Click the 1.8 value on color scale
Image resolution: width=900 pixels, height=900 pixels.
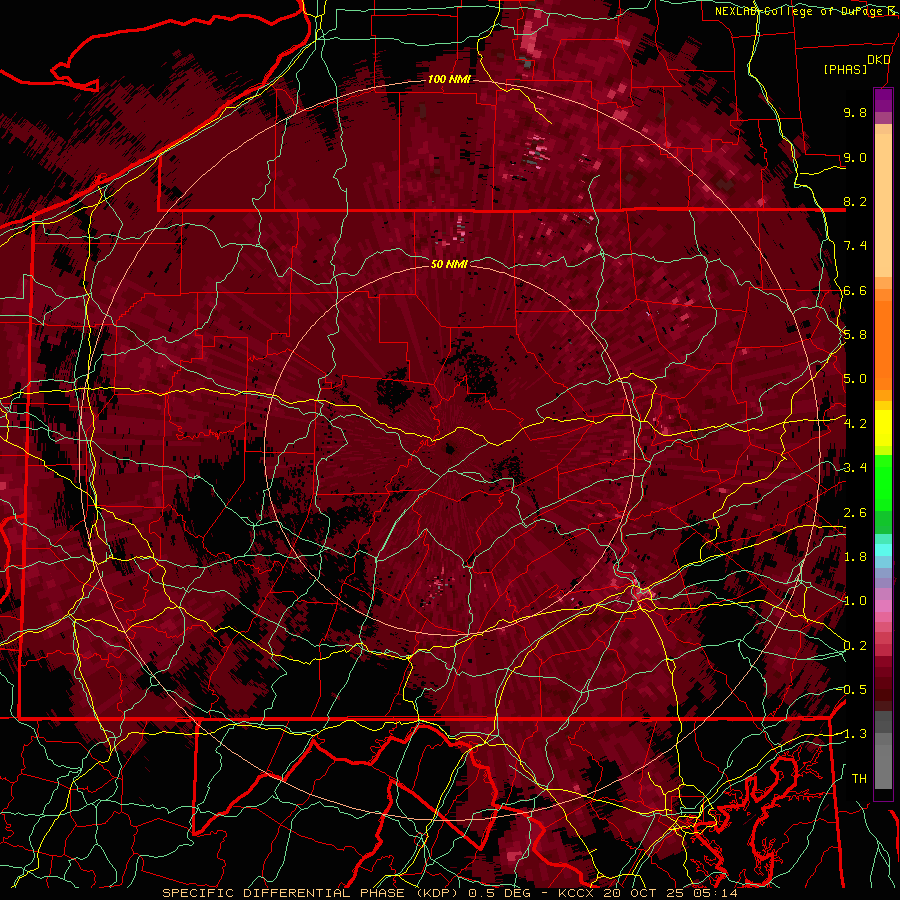point(855,557)
